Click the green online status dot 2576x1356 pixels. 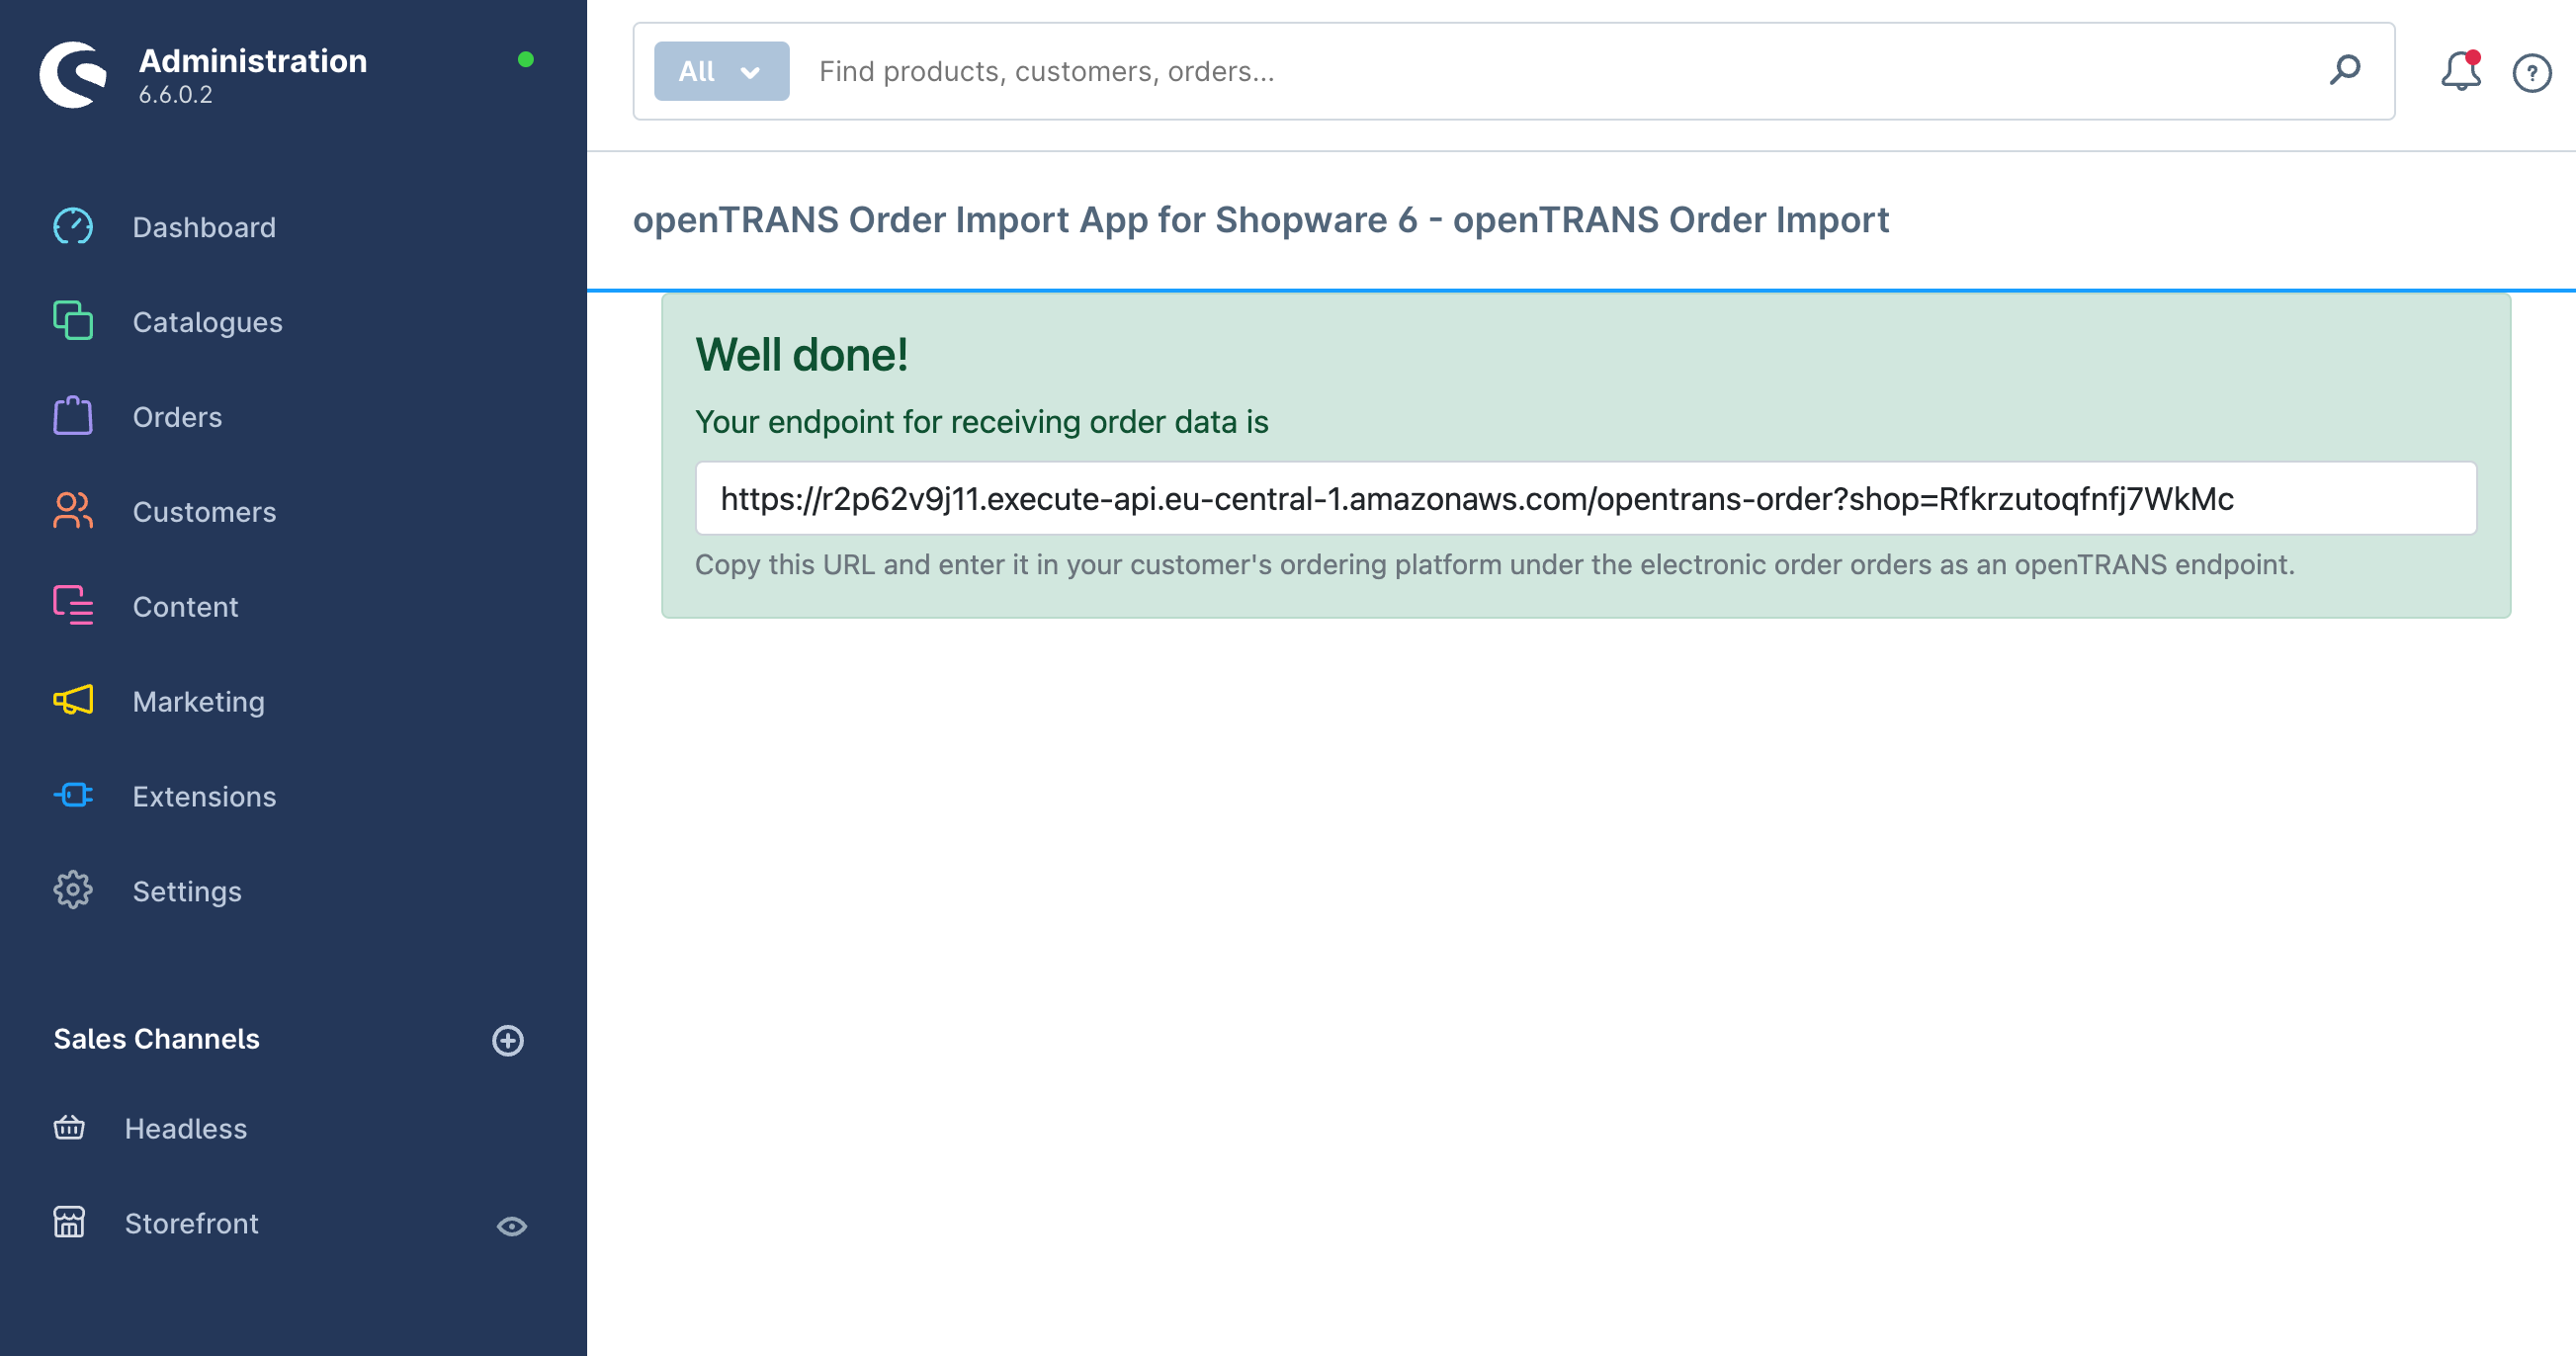pos(526,60)
